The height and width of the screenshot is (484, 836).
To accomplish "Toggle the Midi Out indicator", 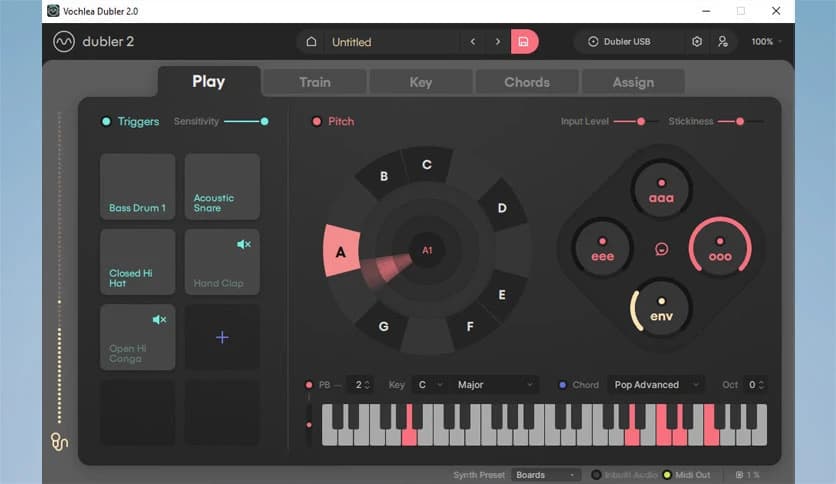I will [x=666, y=474].
